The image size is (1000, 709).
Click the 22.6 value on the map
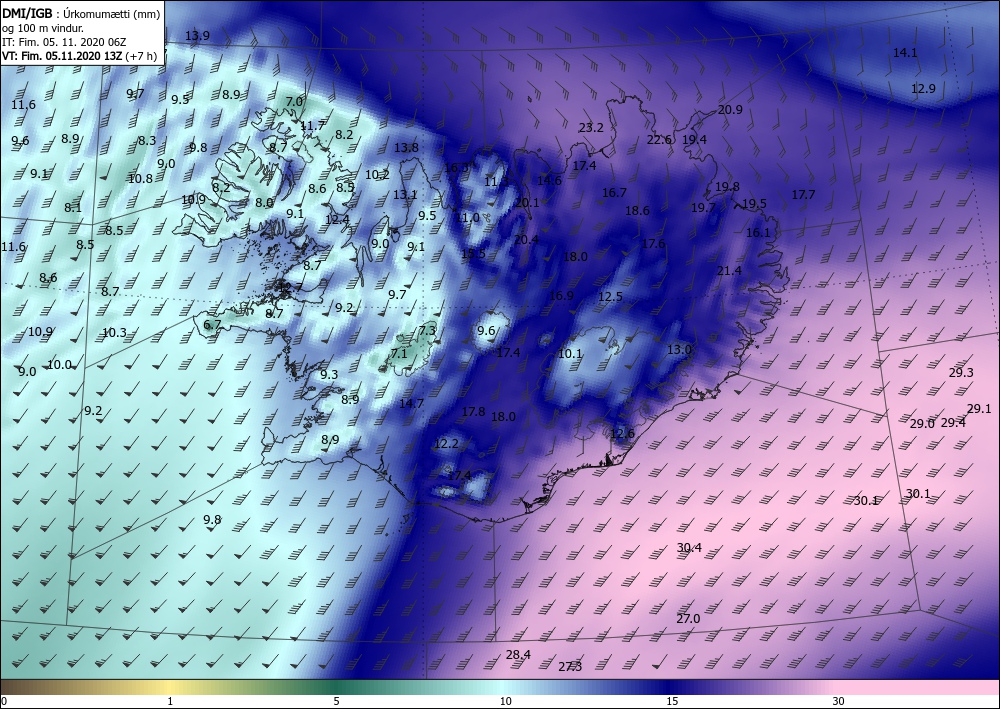pos(659,140)
